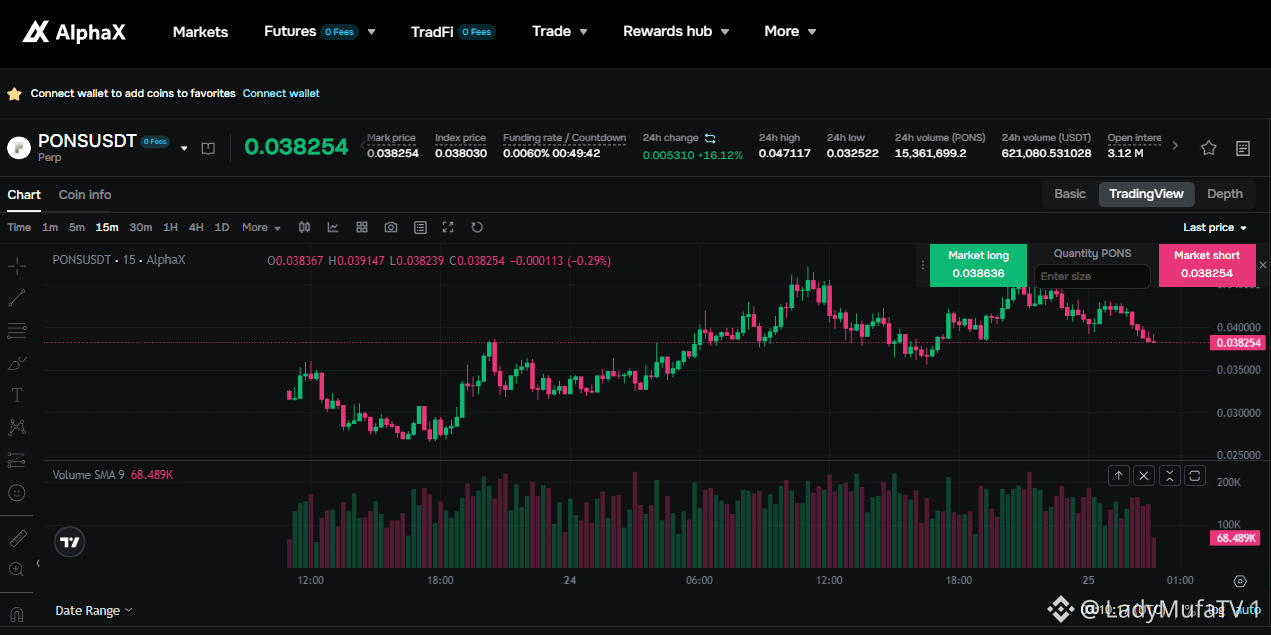Click the Market long button
Screen dimensions: 1271x635
978,265
